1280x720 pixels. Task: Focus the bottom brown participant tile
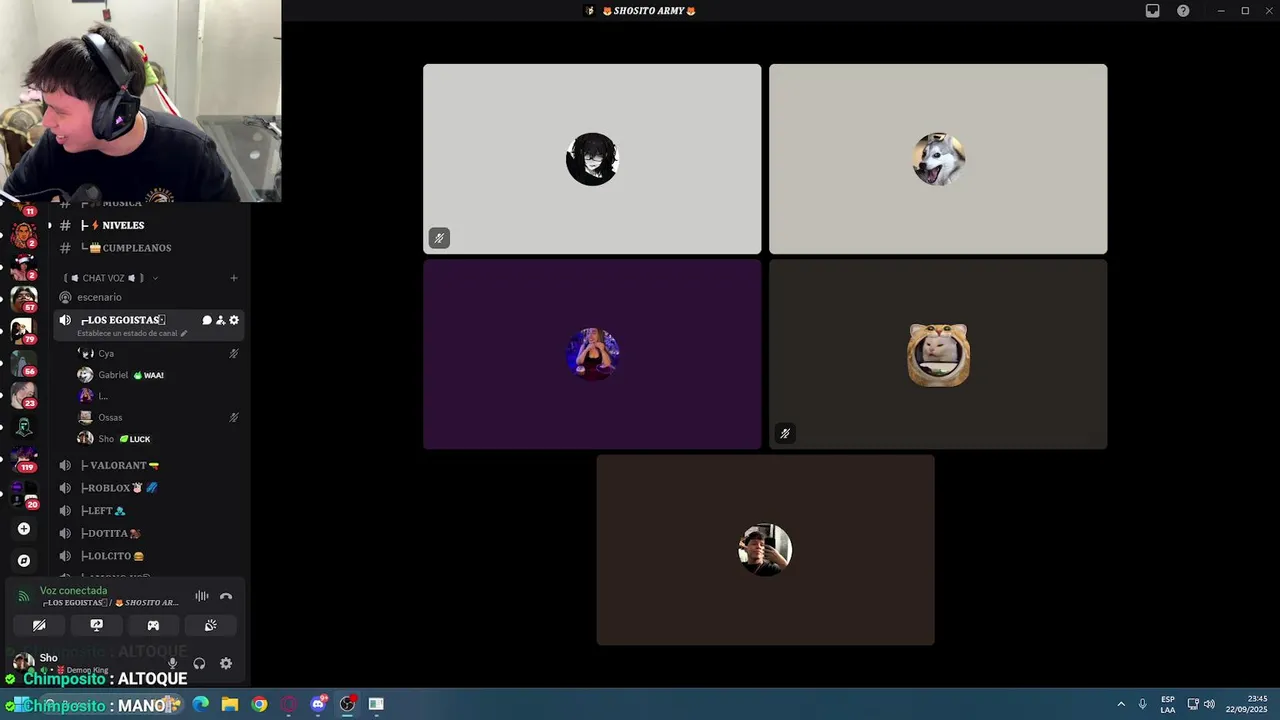click(x=766, y=550)
